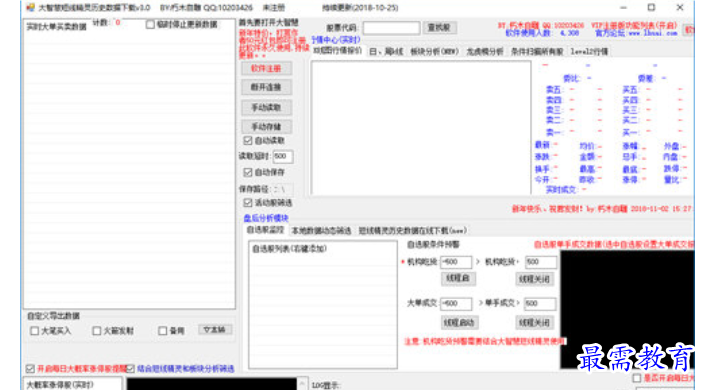Select the 自选股监控 tab
701x390 pixels.
pyautogui.click(x=266, y=230)
